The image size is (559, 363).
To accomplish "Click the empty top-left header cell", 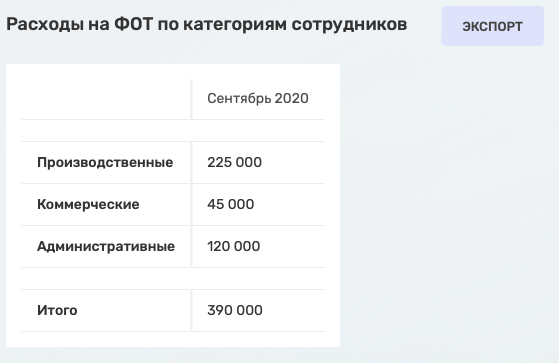I will coord(106,99).
